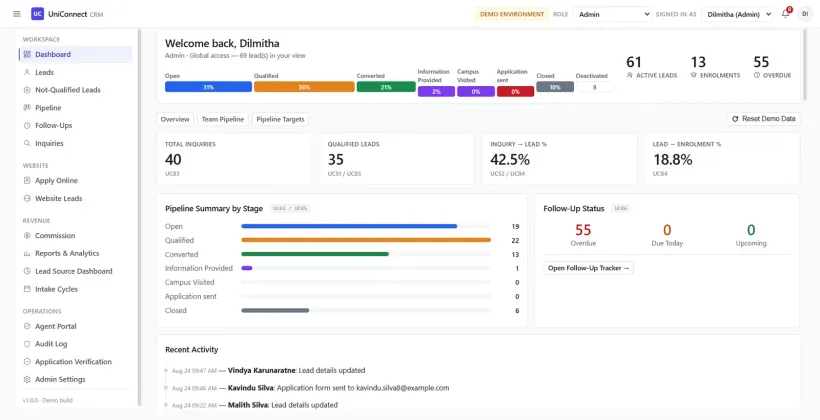Click the Dashboard sidebar icon
The width and height of the screenshot is (820, 420).
pyautogui.click(x=27, y=54)
